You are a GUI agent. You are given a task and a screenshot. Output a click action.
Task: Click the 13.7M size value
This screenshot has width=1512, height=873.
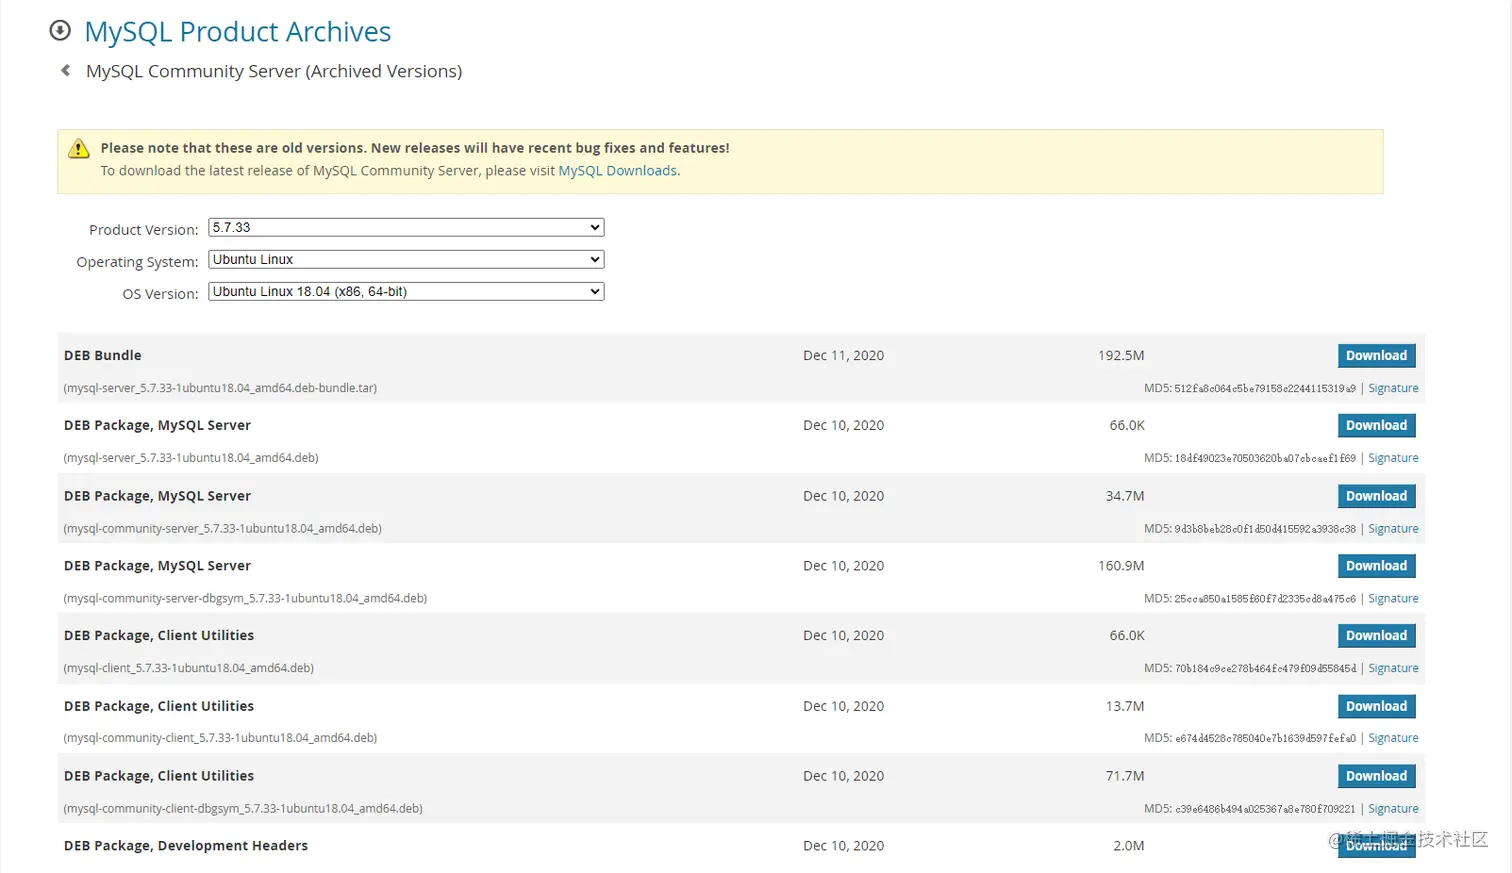point(1125,706)
